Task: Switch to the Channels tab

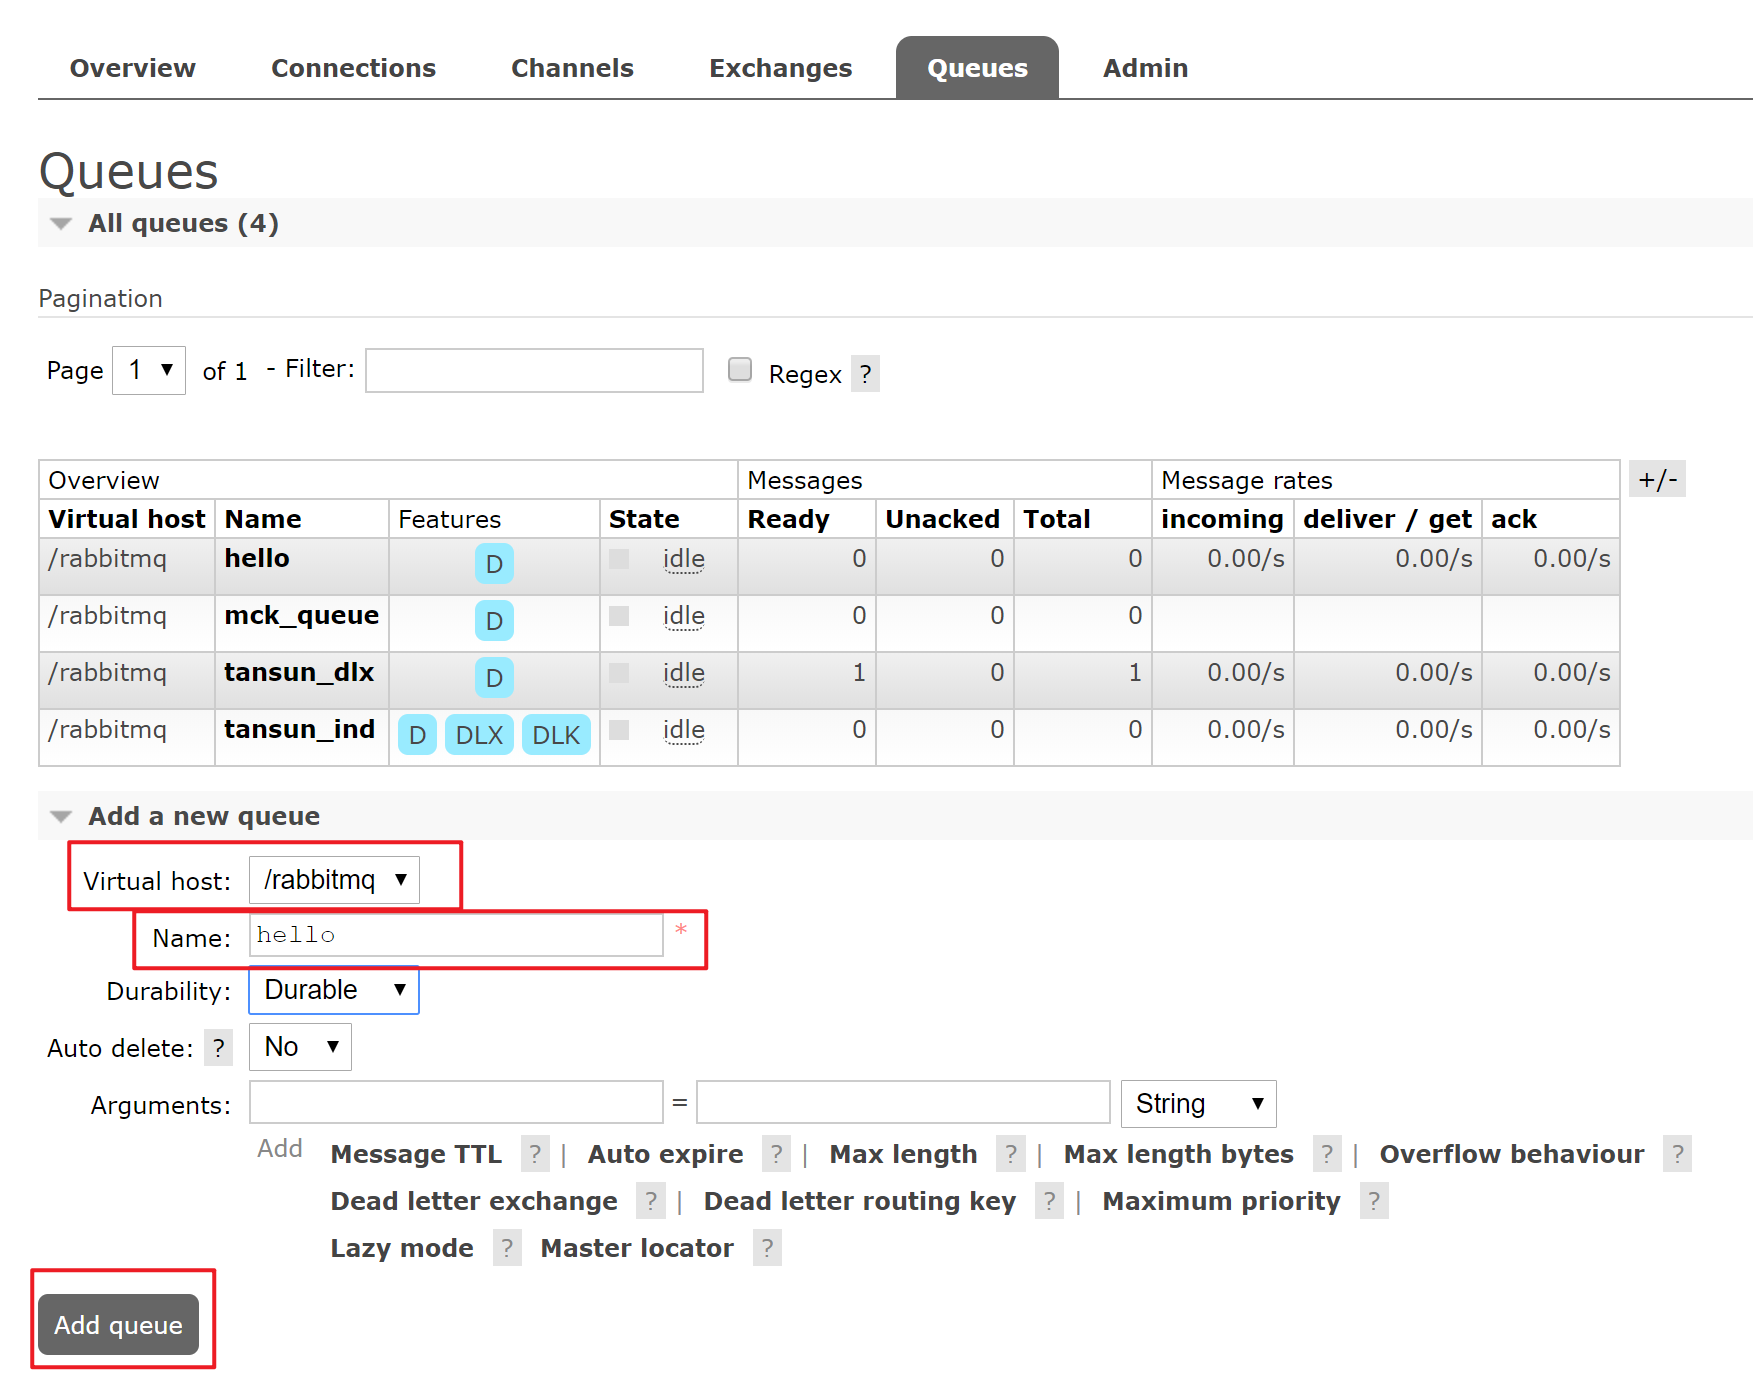Action: coord(573,68)
